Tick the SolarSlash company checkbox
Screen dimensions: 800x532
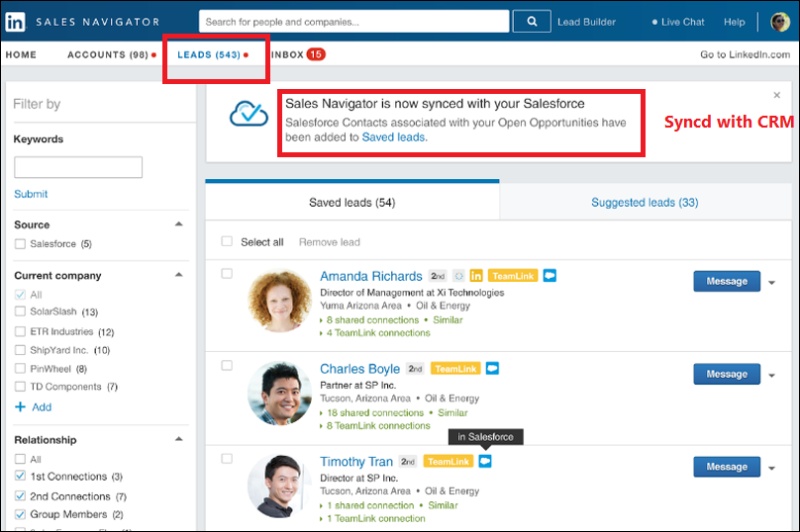21,312
